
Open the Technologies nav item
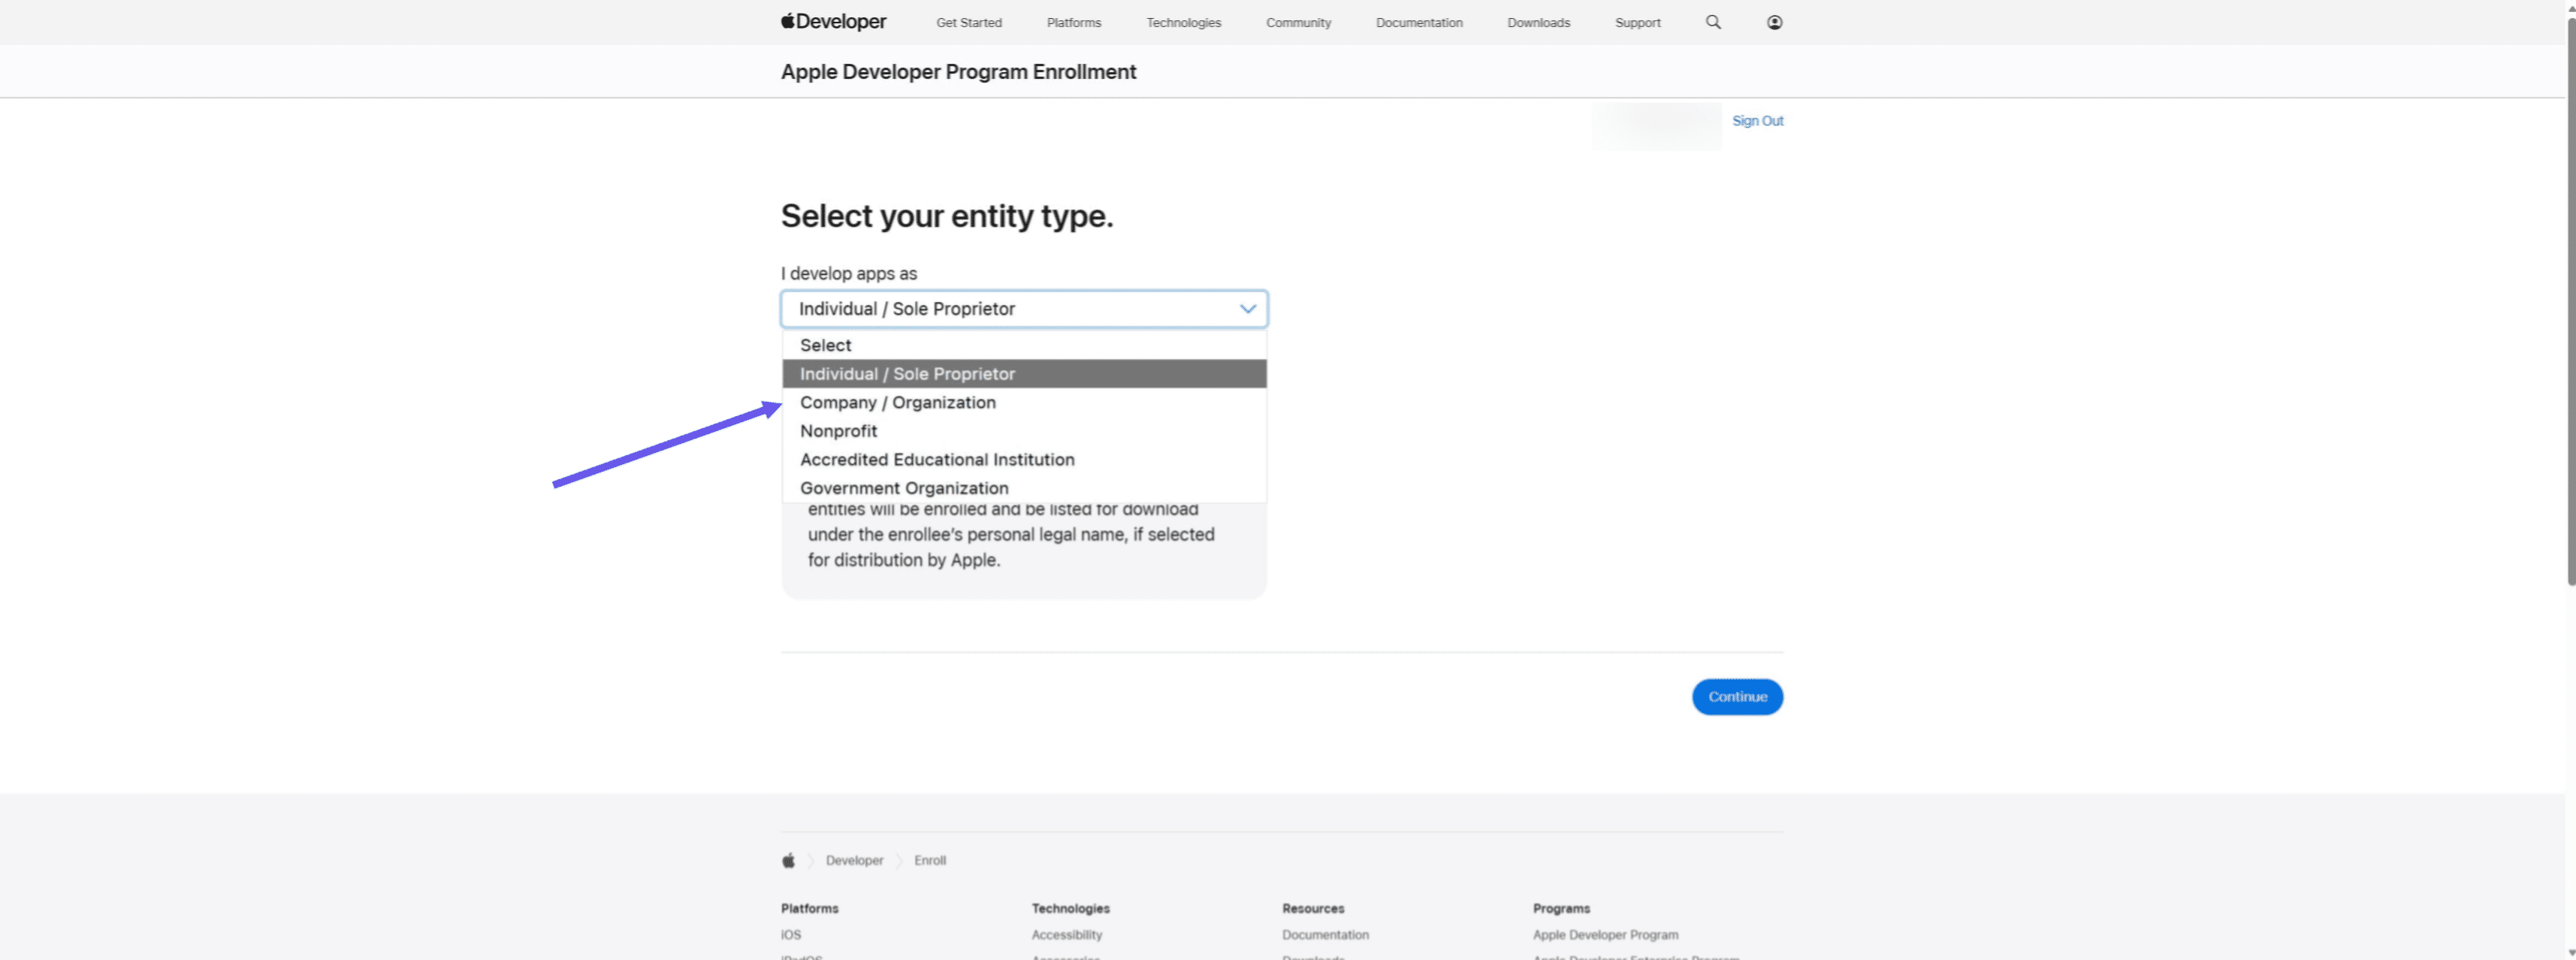click(1183, 23)
